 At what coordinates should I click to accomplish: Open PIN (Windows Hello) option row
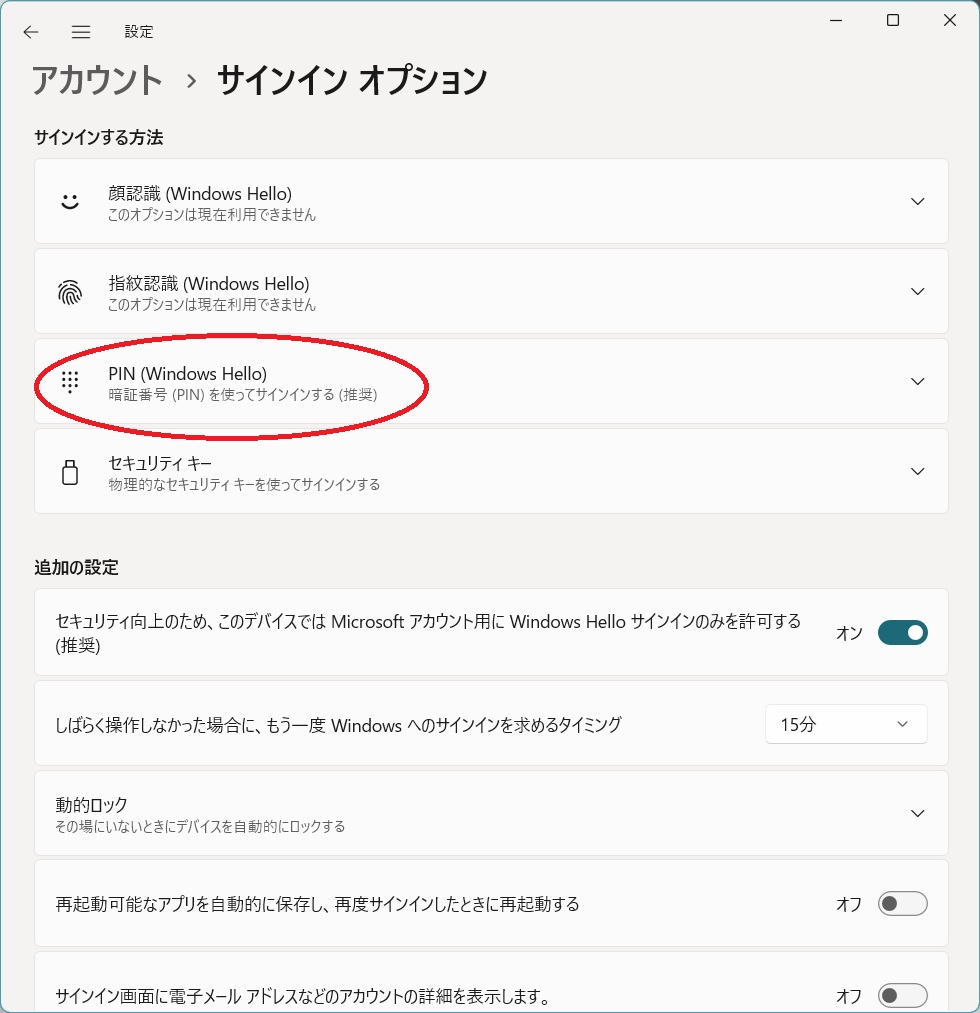pos(490,381)
